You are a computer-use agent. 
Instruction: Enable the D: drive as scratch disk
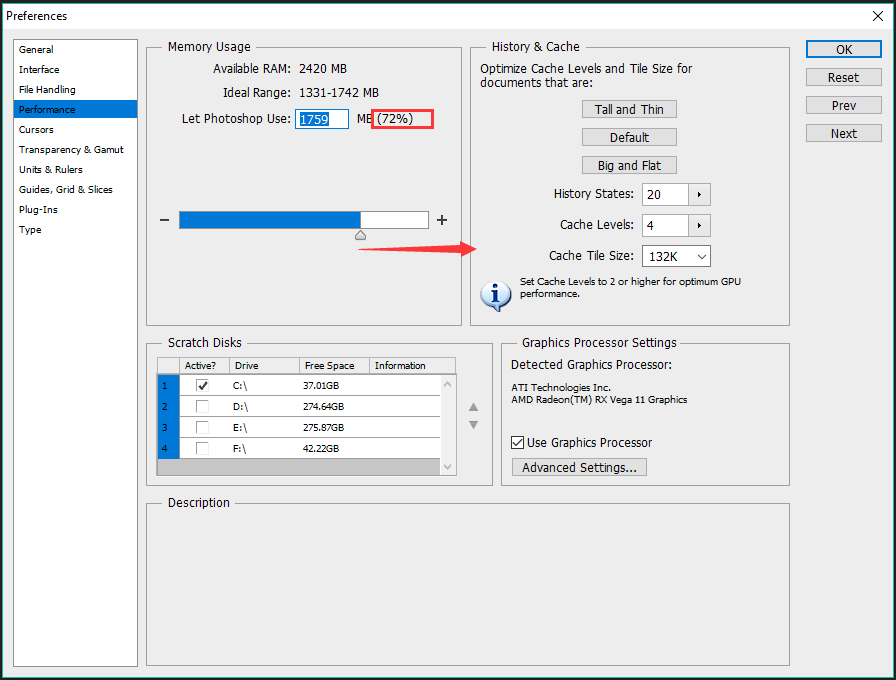point(203,406)
